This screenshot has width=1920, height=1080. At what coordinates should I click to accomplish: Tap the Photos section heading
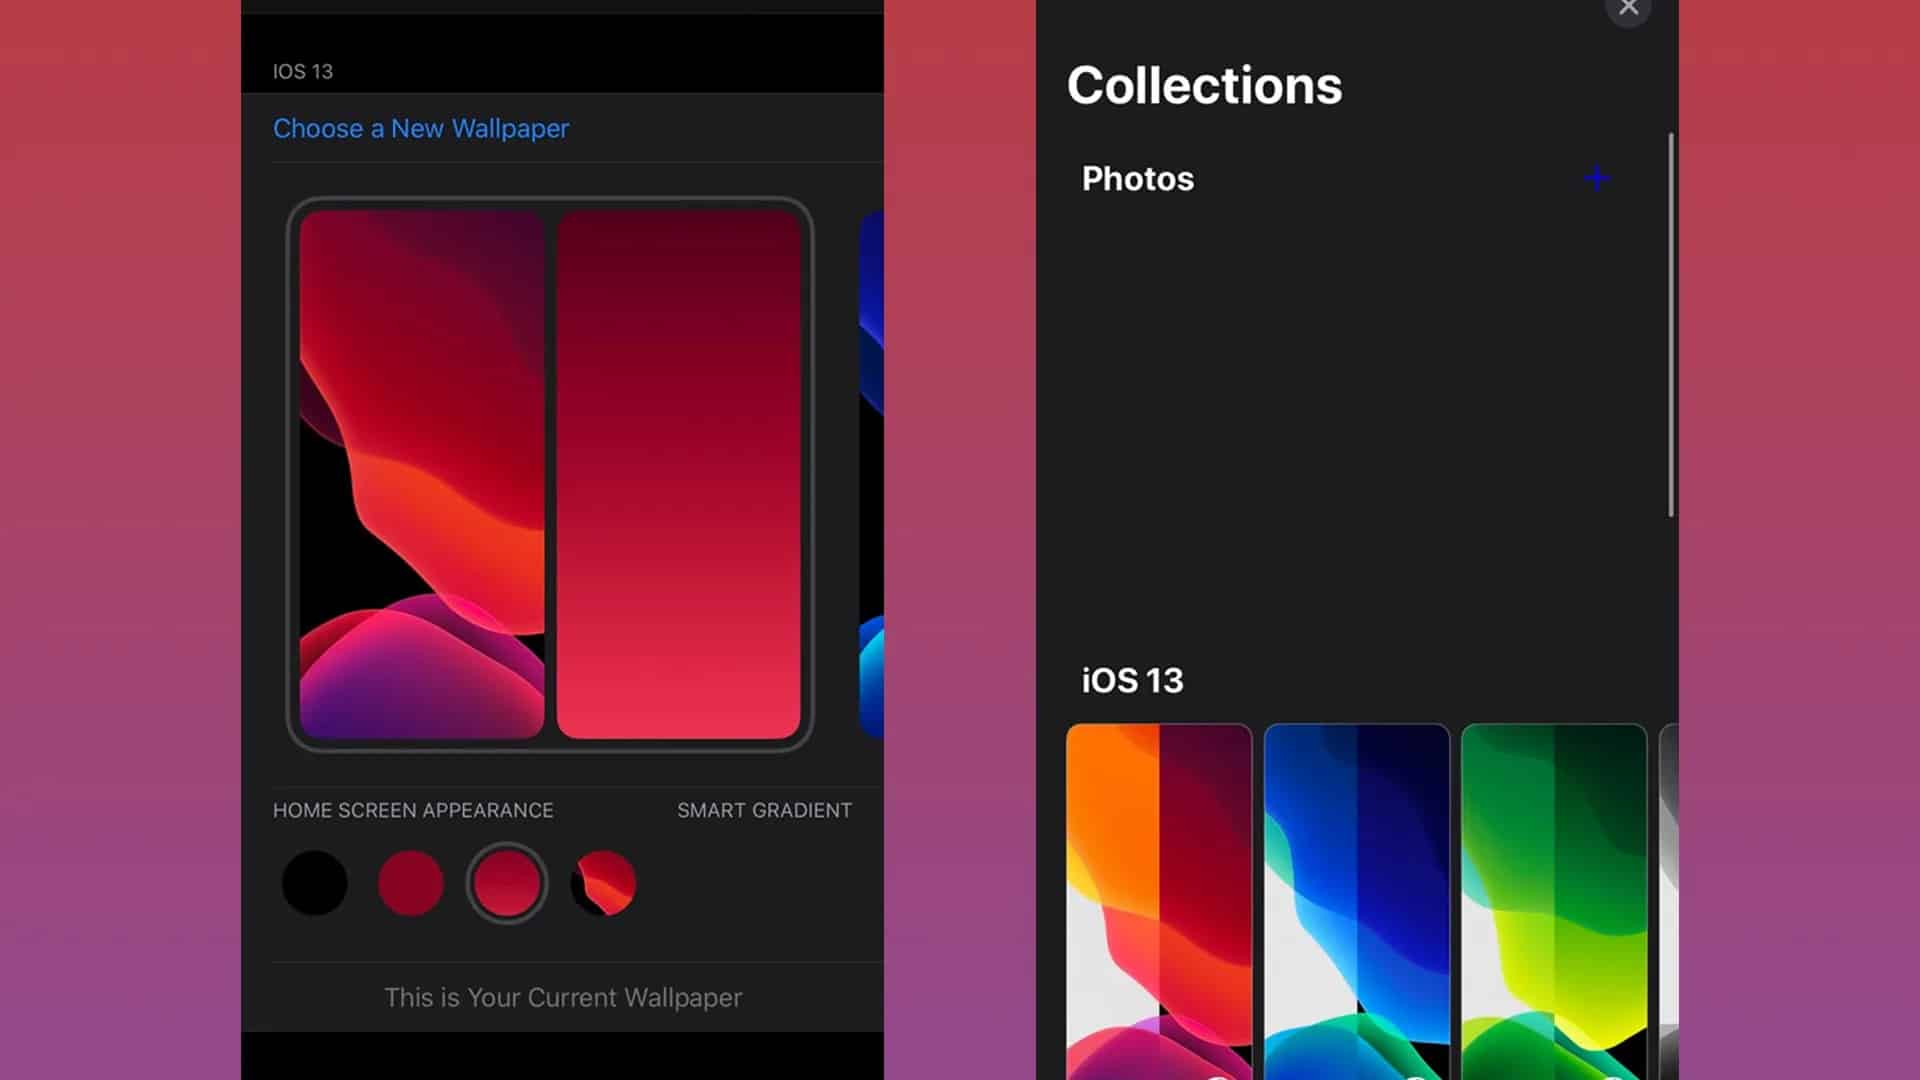(x=1138, y=178)
